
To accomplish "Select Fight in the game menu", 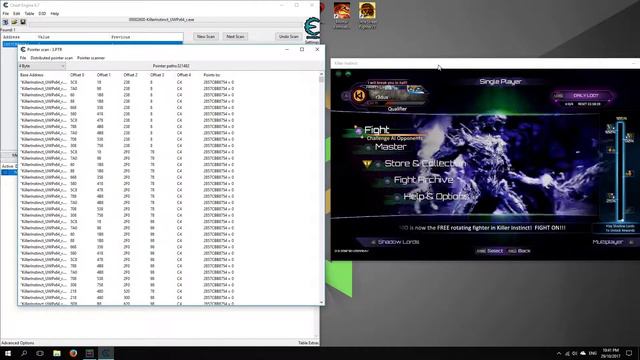I will 376,130.
